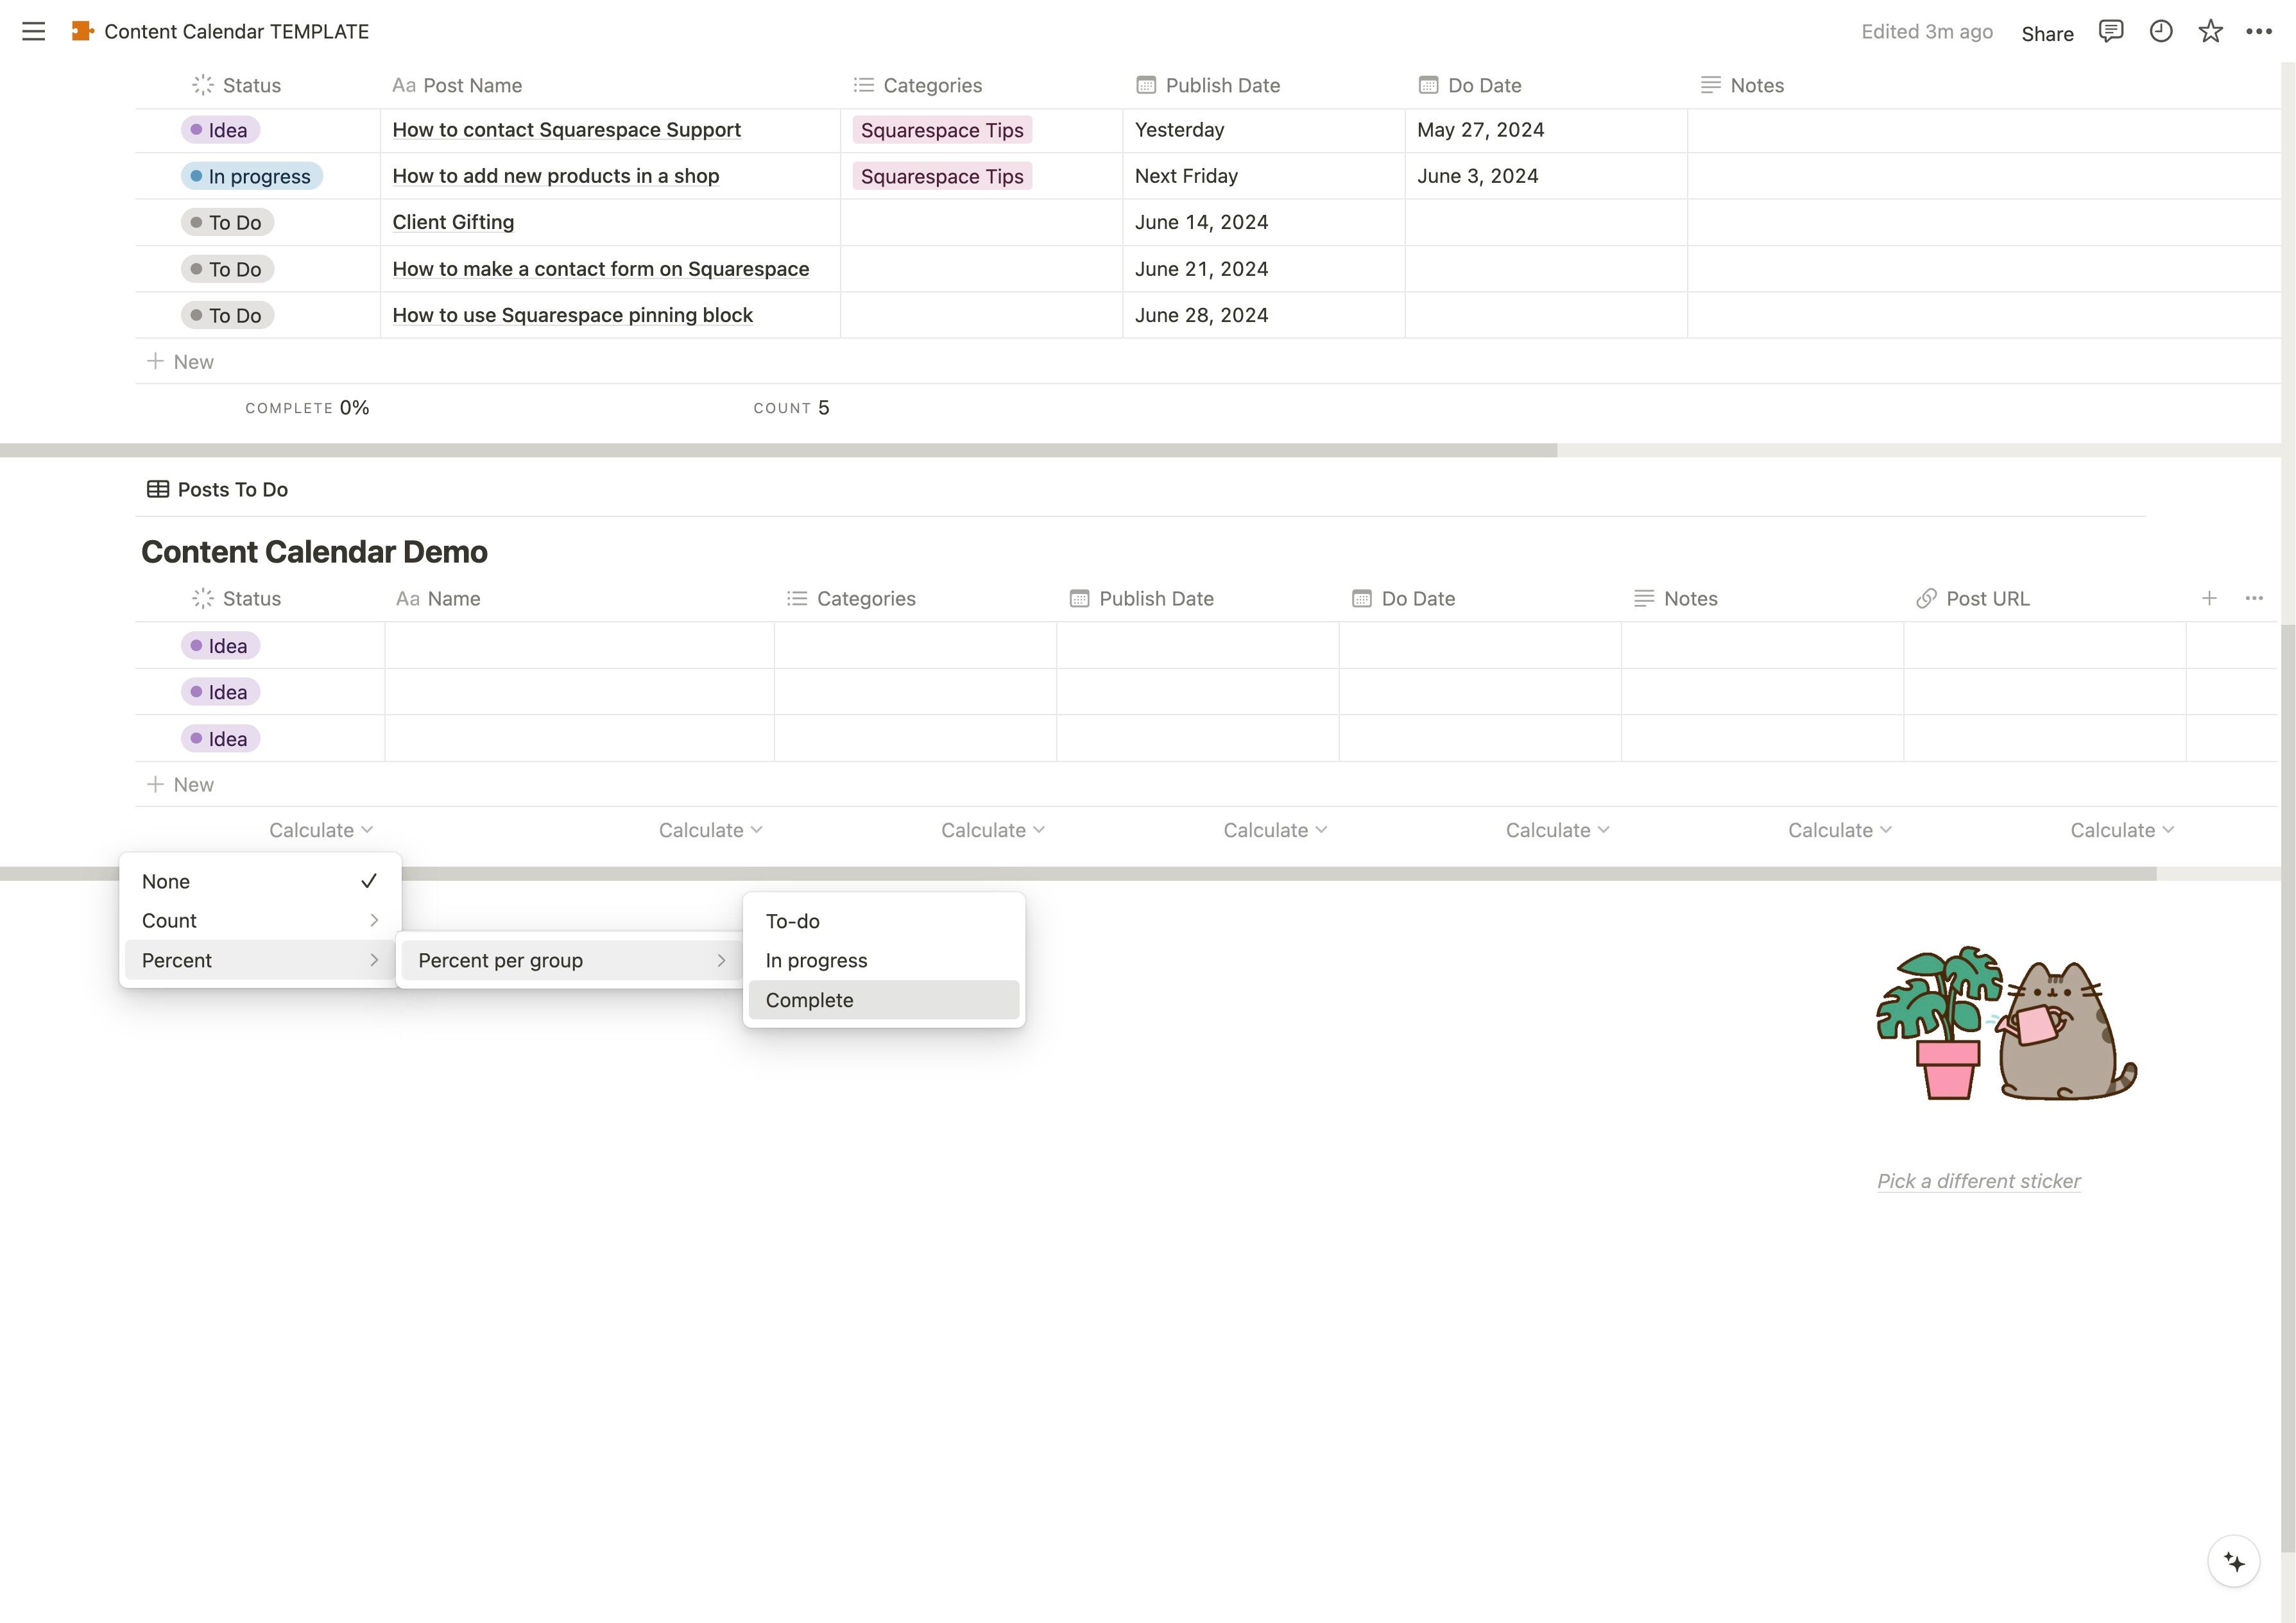Open the page comments icon

[x=2110, y=32]
